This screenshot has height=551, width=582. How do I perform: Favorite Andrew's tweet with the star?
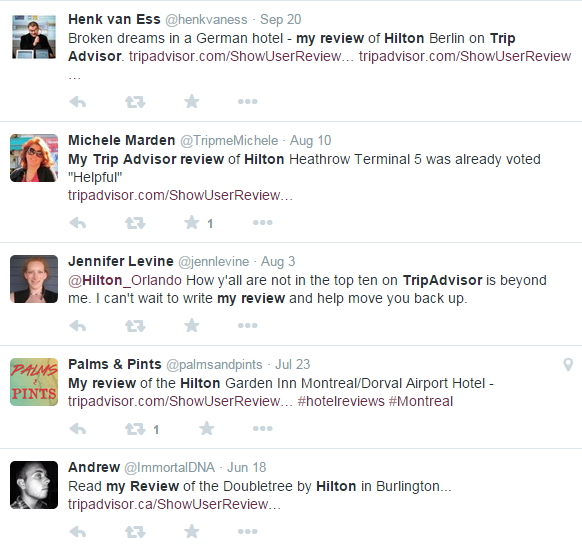pyautogui.click(x=192, y=531)
